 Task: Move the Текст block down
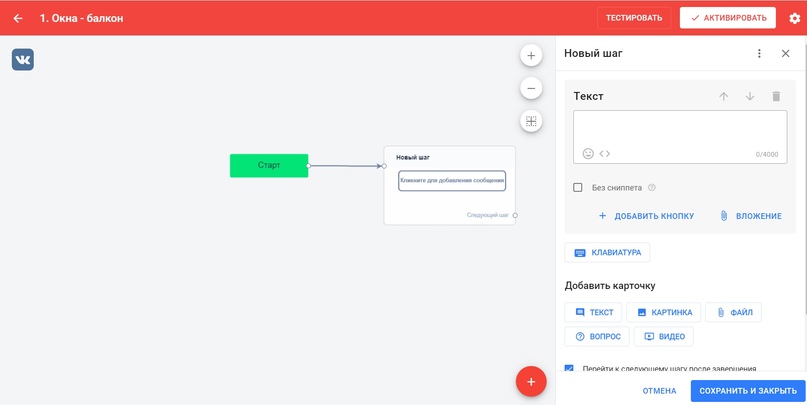tap(750, 96)
